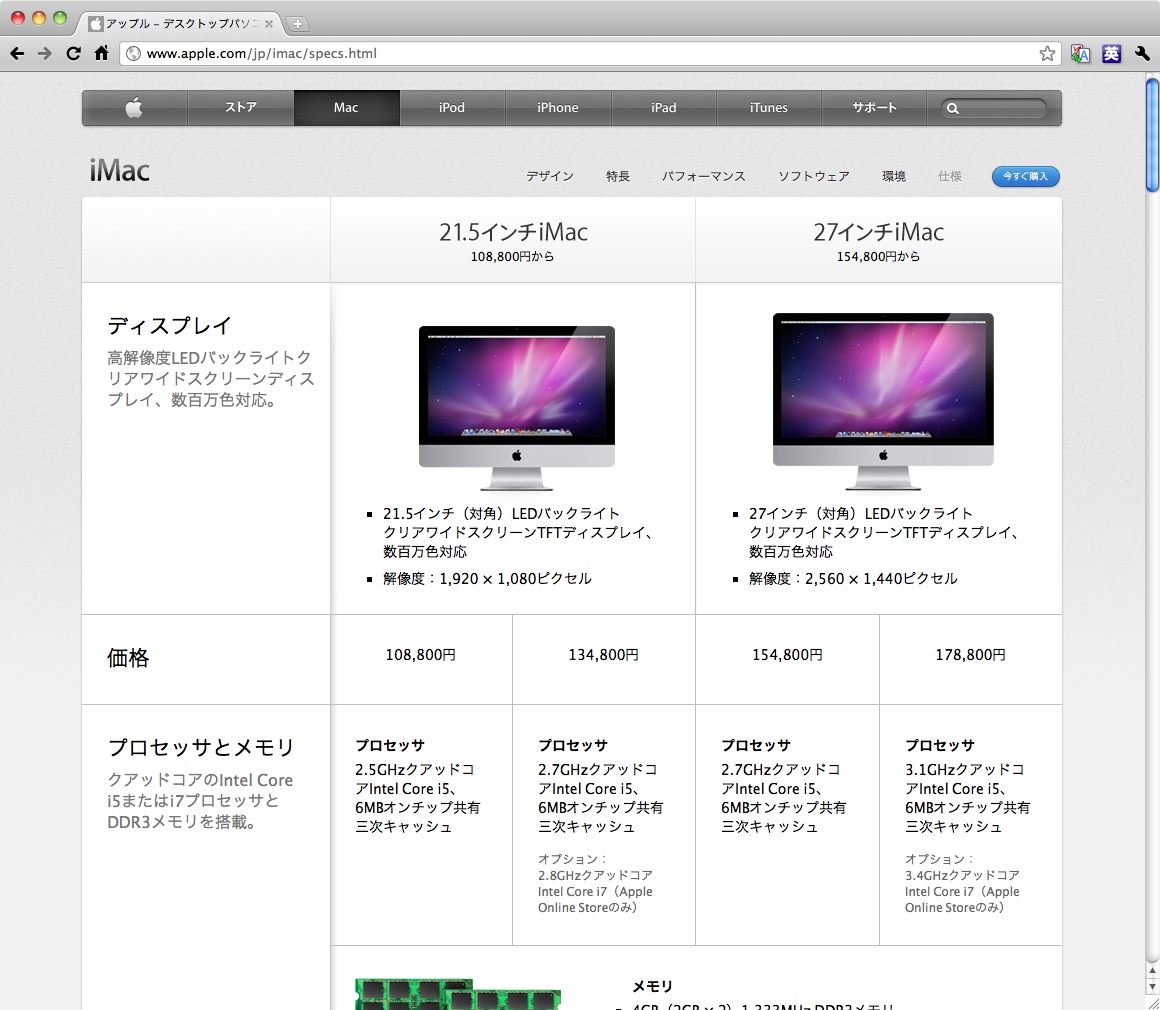Open the 特長 section link

(x=618, y=176)
